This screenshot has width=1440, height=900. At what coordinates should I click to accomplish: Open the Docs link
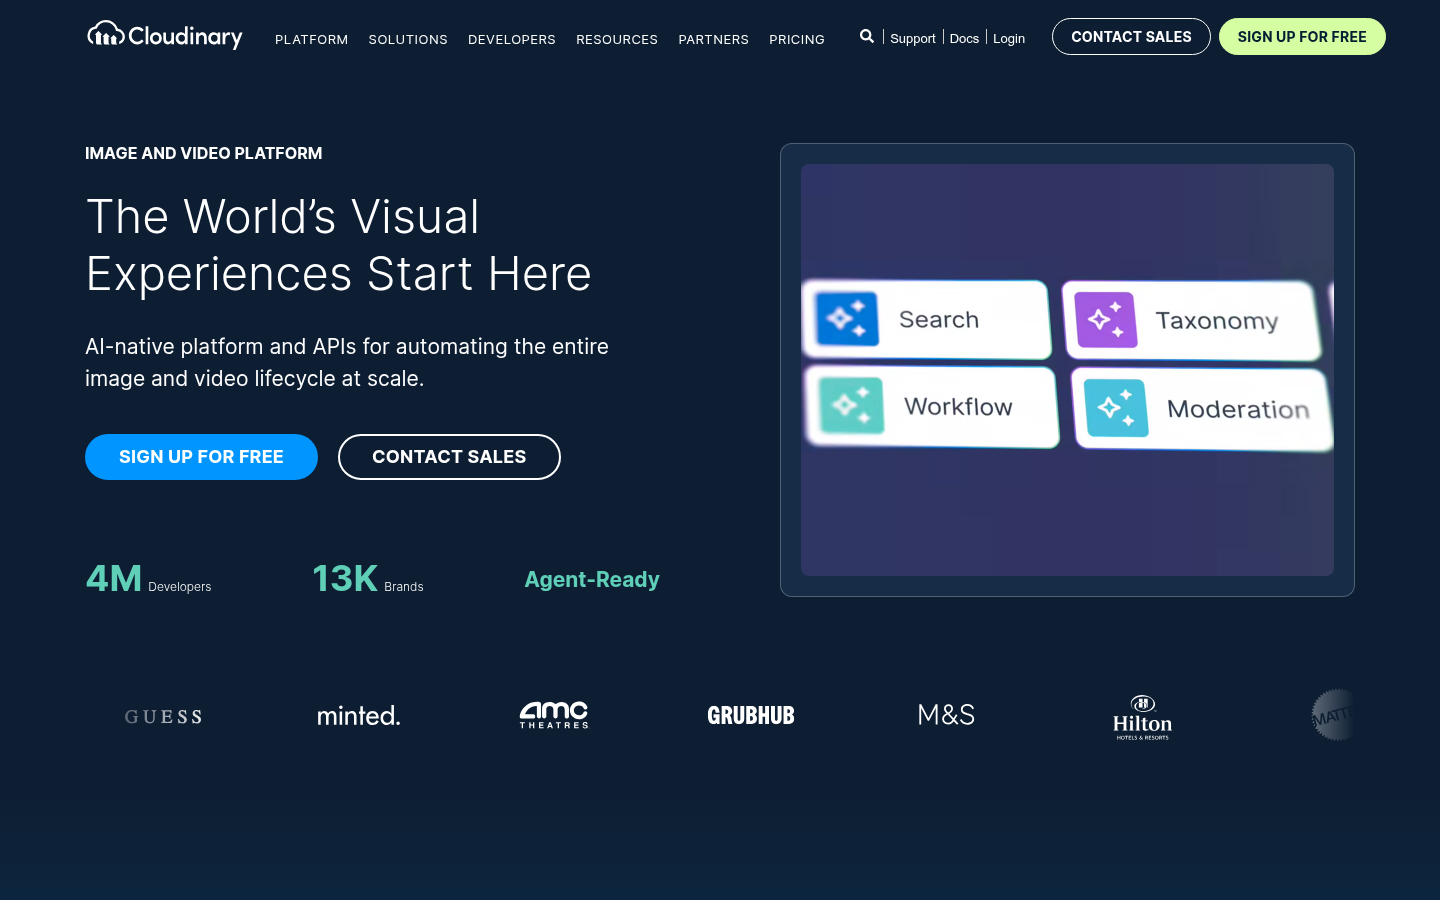(964, 38)
